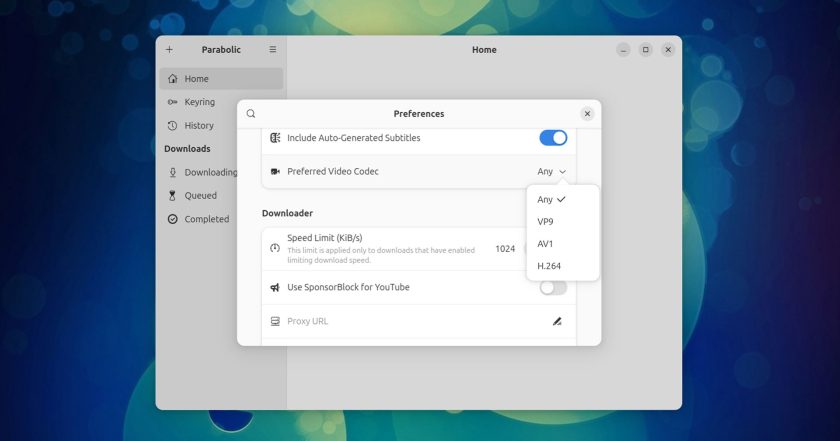Click the speed limit gauge icon

click(275, 248)
